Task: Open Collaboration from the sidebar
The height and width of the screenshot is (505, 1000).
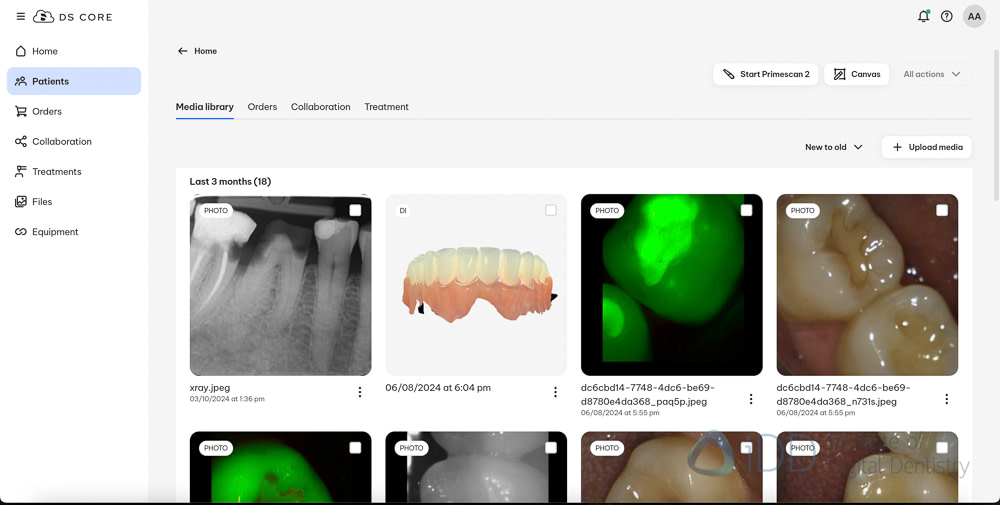Action: pyautogui.click(x=61, y=142)
